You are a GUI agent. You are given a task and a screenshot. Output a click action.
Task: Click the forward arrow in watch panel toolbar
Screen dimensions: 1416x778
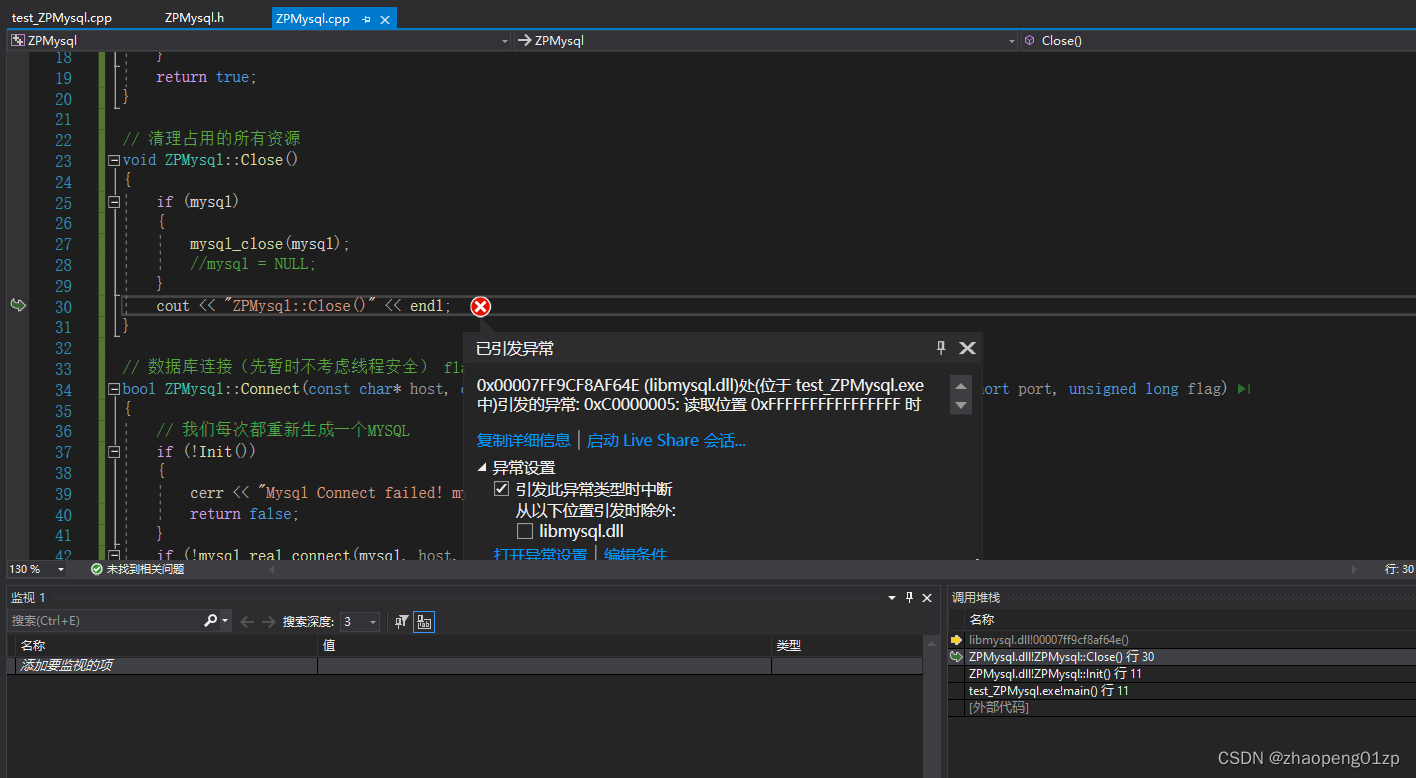point(268,621)
